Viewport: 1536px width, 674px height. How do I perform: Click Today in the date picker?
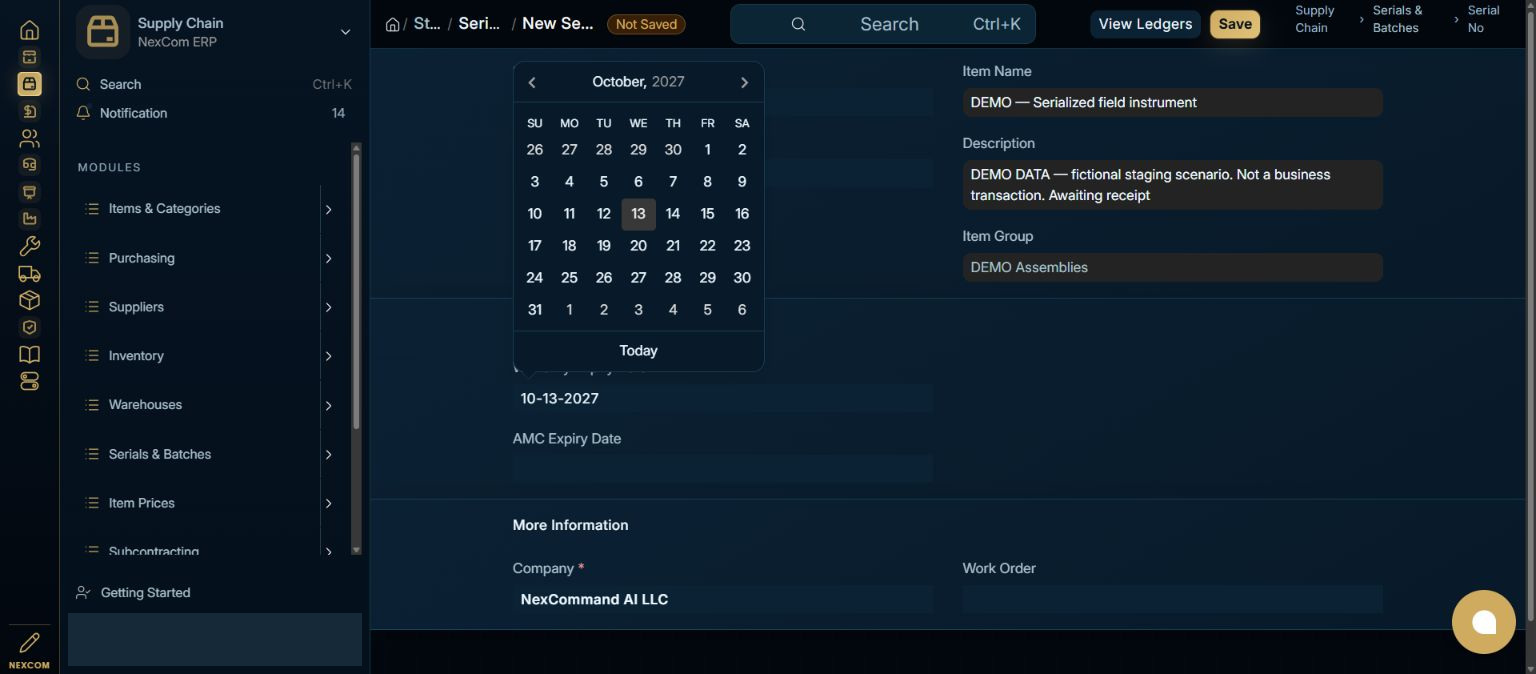tap(638, 351)
